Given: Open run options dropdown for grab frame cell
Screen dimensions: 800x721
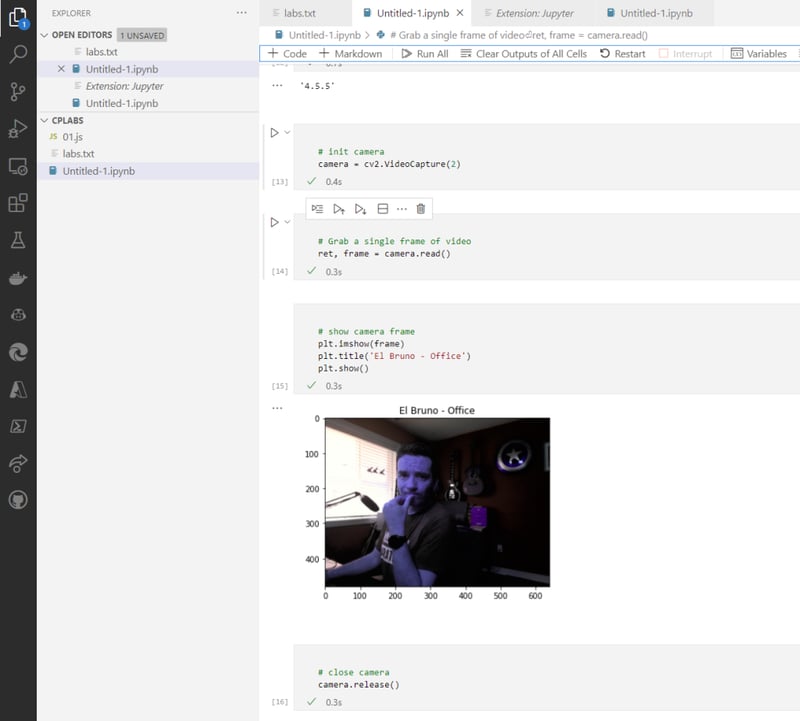Looking at the screenshot, I should (x=287, y=222).
